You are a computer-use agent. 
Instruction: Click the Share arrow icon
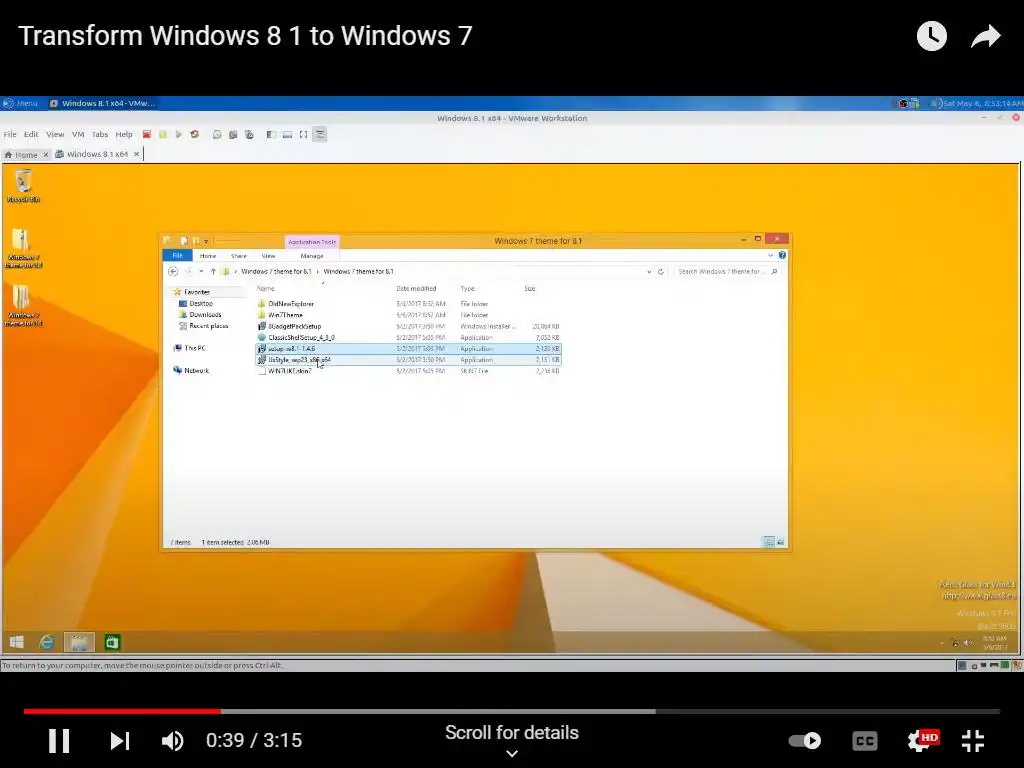click(x=985, y=36)
